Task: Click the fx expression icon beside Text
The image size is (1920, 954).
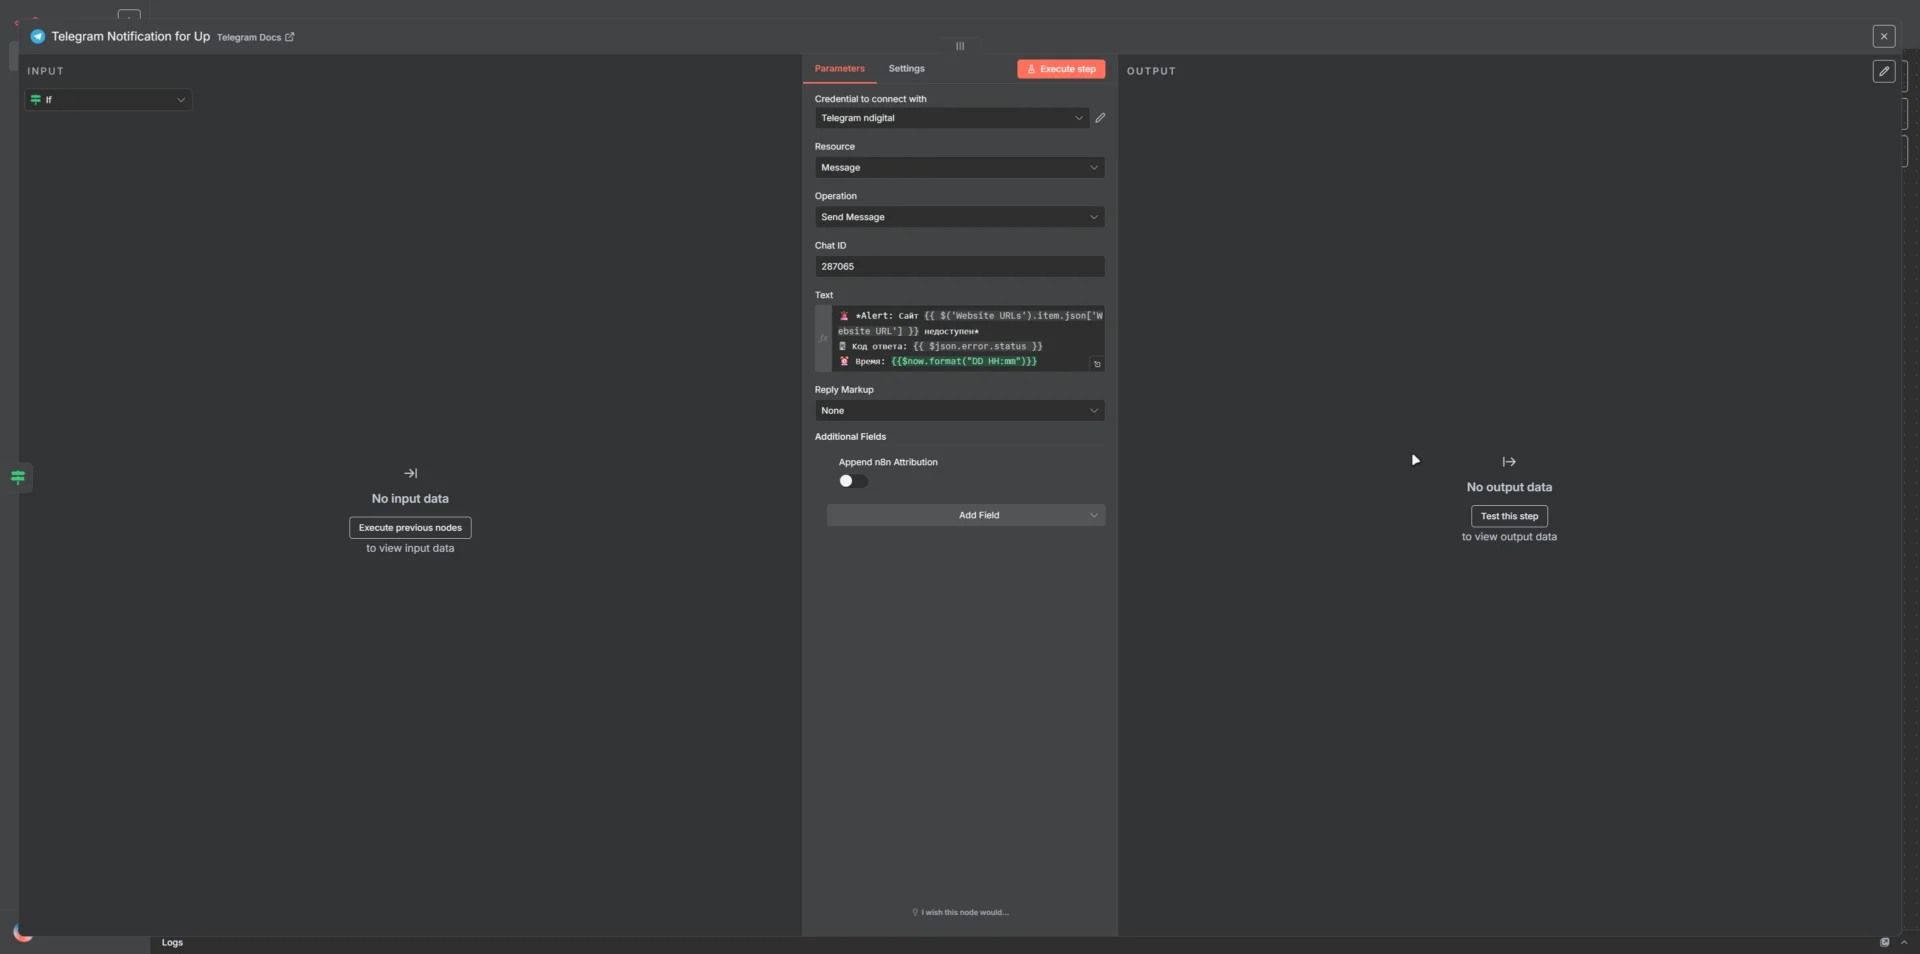Action: click(x=823, y=339)
